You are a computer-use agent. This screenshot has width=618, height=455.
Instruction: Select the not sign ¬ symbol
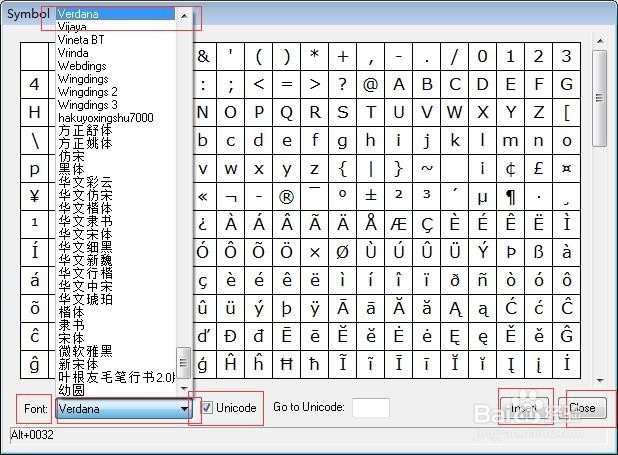(x=231, y=196)
